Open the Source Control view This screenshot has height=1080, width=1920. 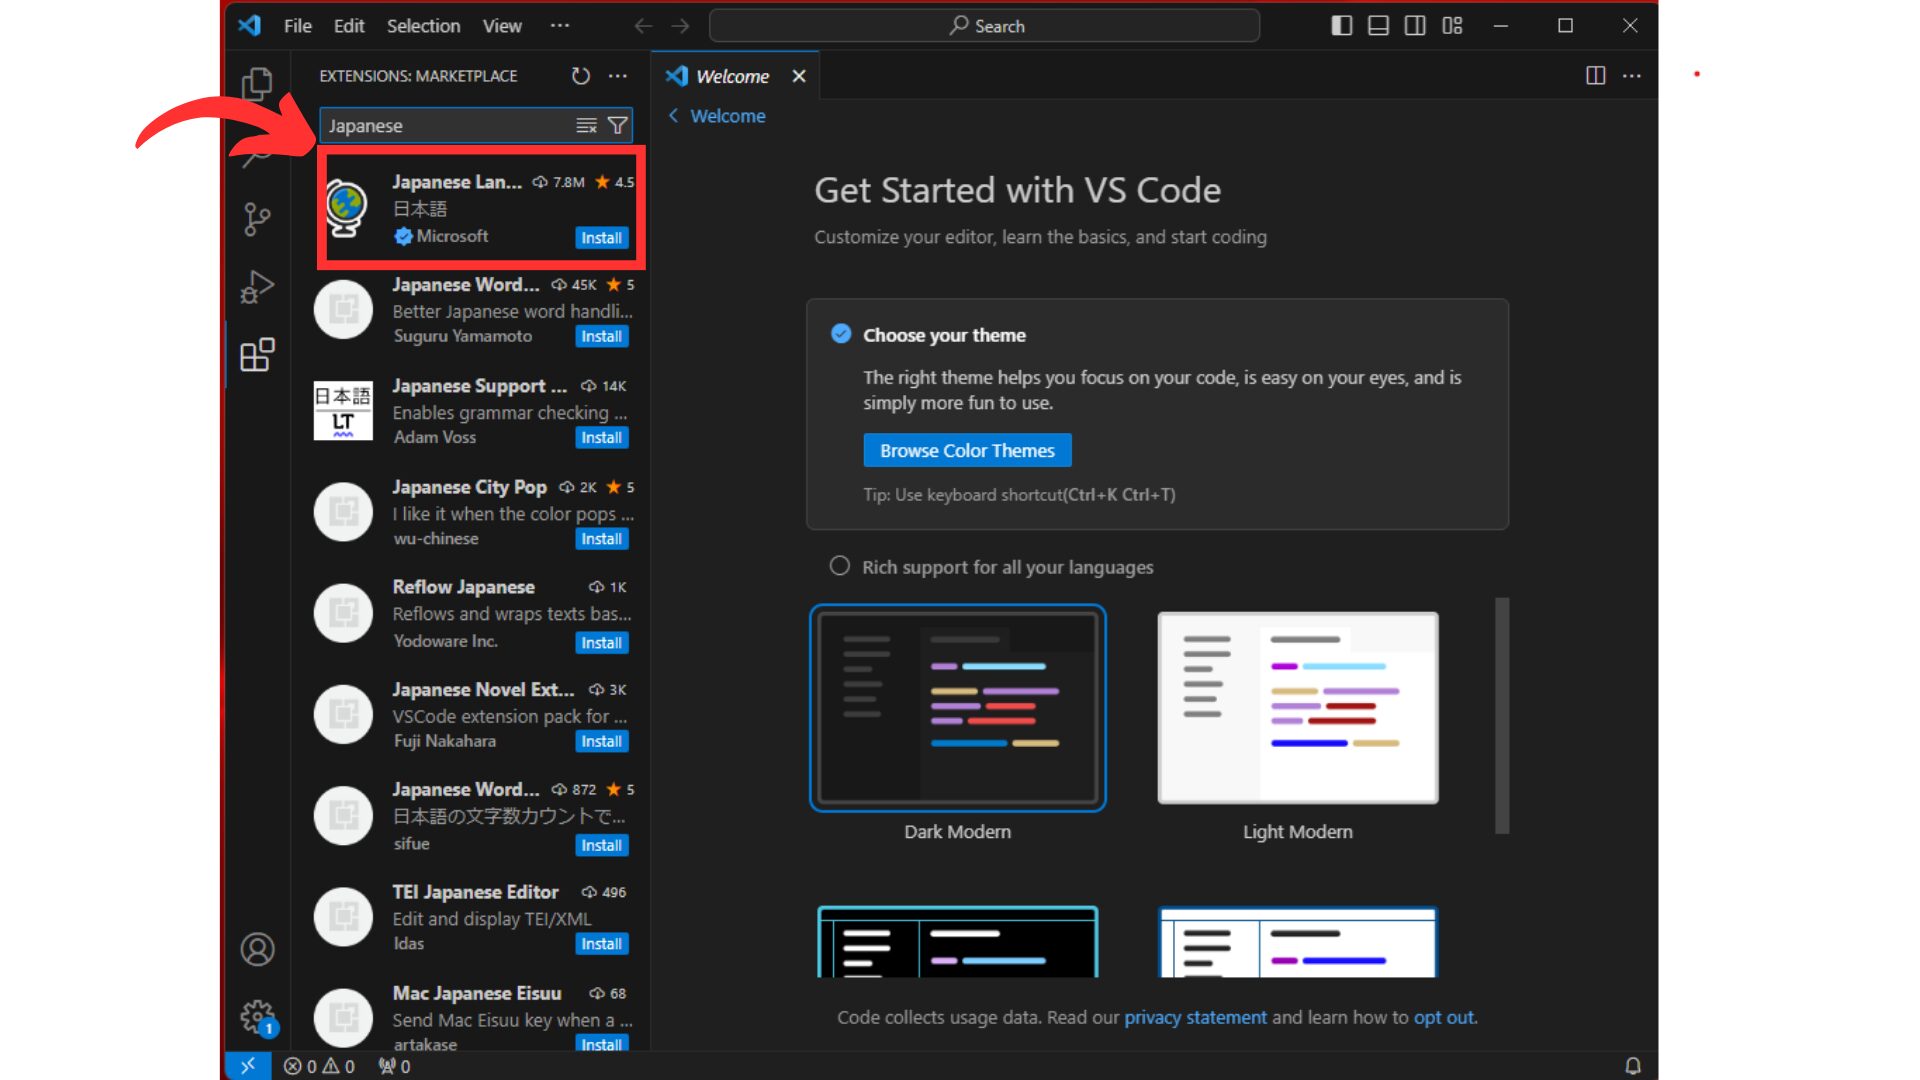tap(258, 220)
